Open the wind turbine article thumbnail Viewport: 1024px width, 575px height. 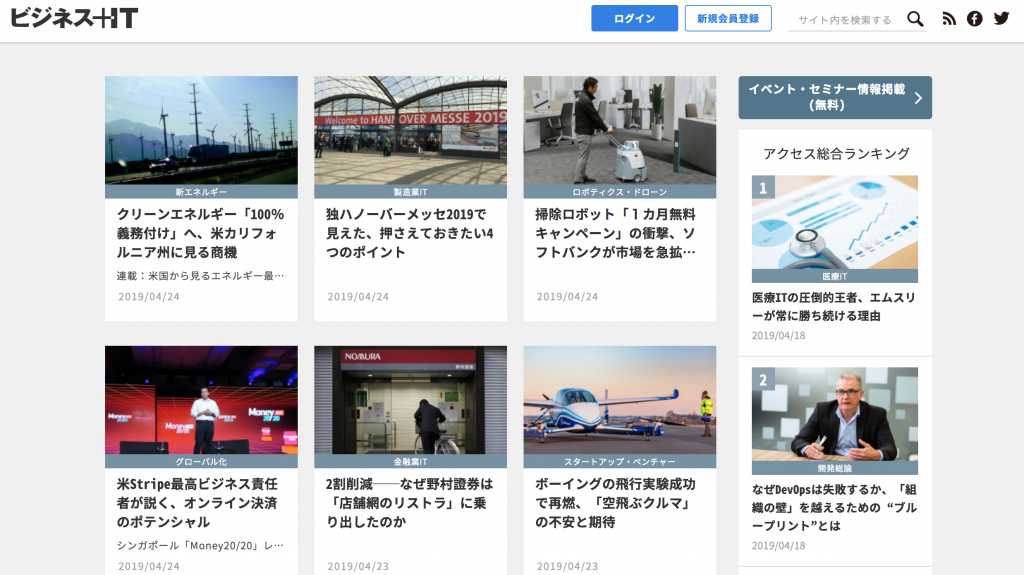[x=201, y=131]
